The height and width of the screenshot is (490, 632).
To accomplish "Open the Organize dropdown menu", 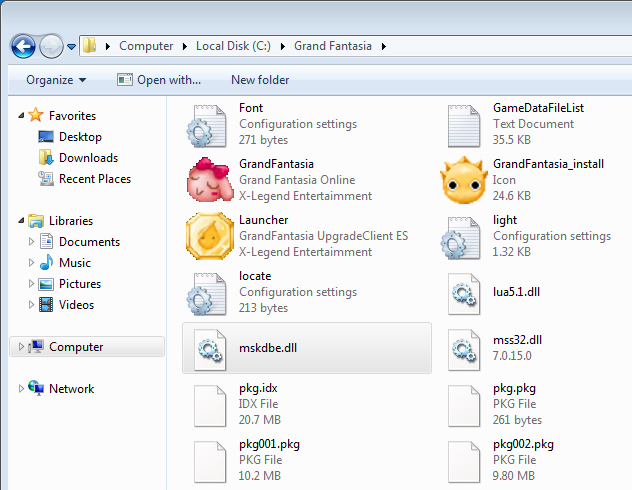I will [x=56, y=80].
